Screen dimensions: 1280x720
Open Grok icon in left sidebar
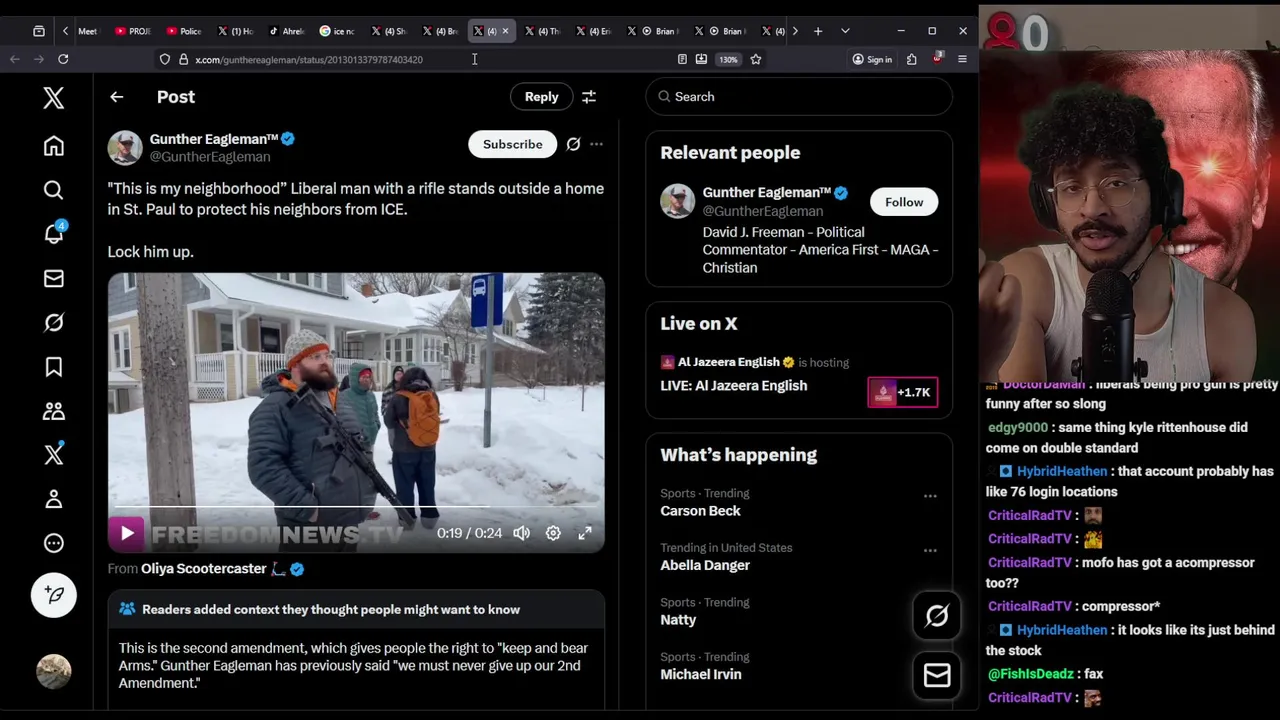pos(54,322)
